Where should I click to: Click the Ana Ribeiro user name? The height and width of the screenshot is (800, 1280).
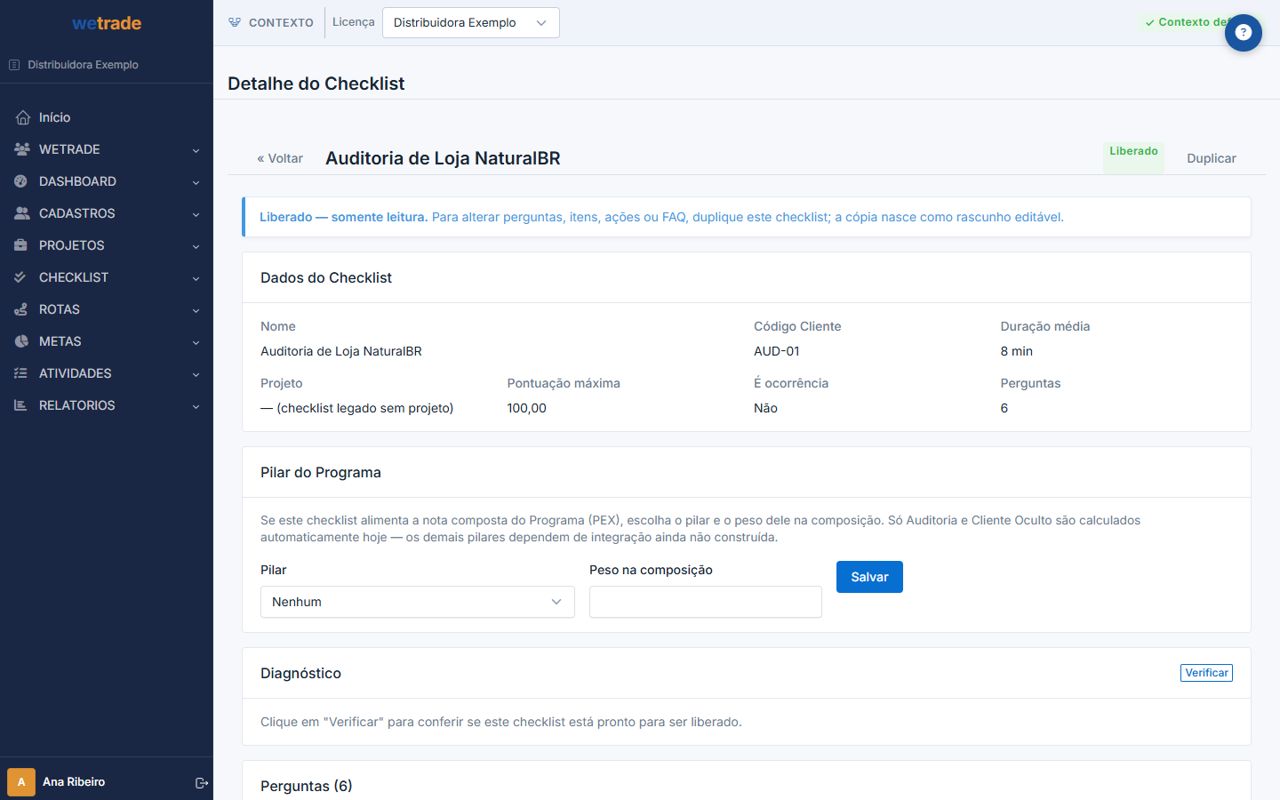(74, 782)
